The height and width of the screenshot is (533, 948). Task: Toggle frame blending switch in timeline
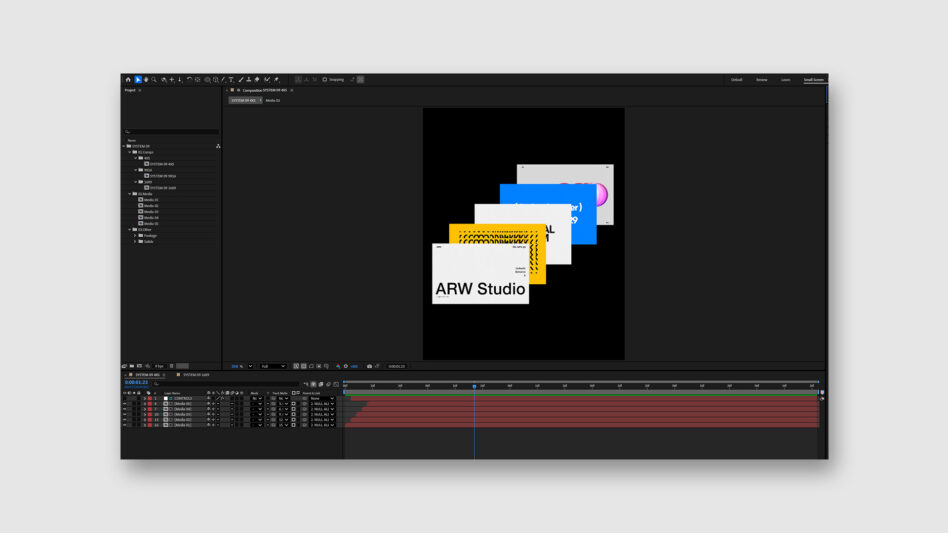point(320,384)
